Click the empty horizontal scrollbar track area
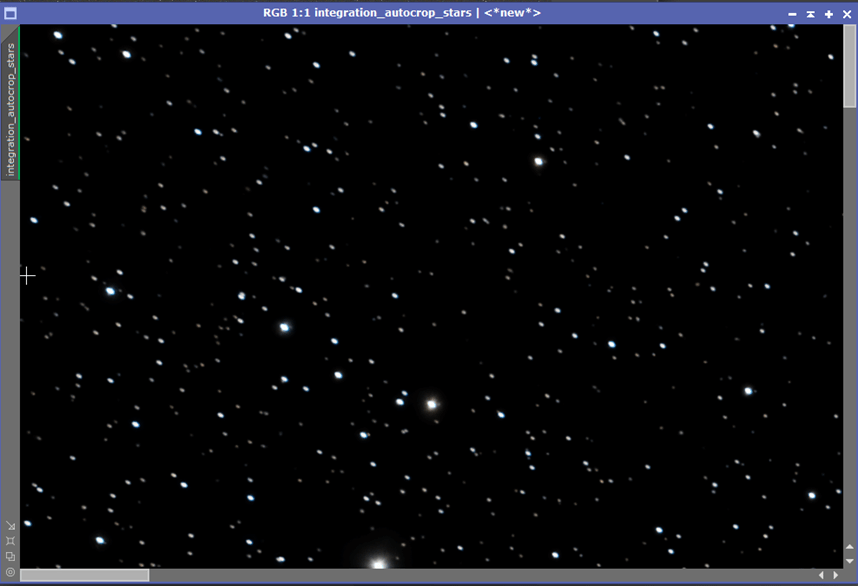 pyautogui.click(x=482, y=575)
